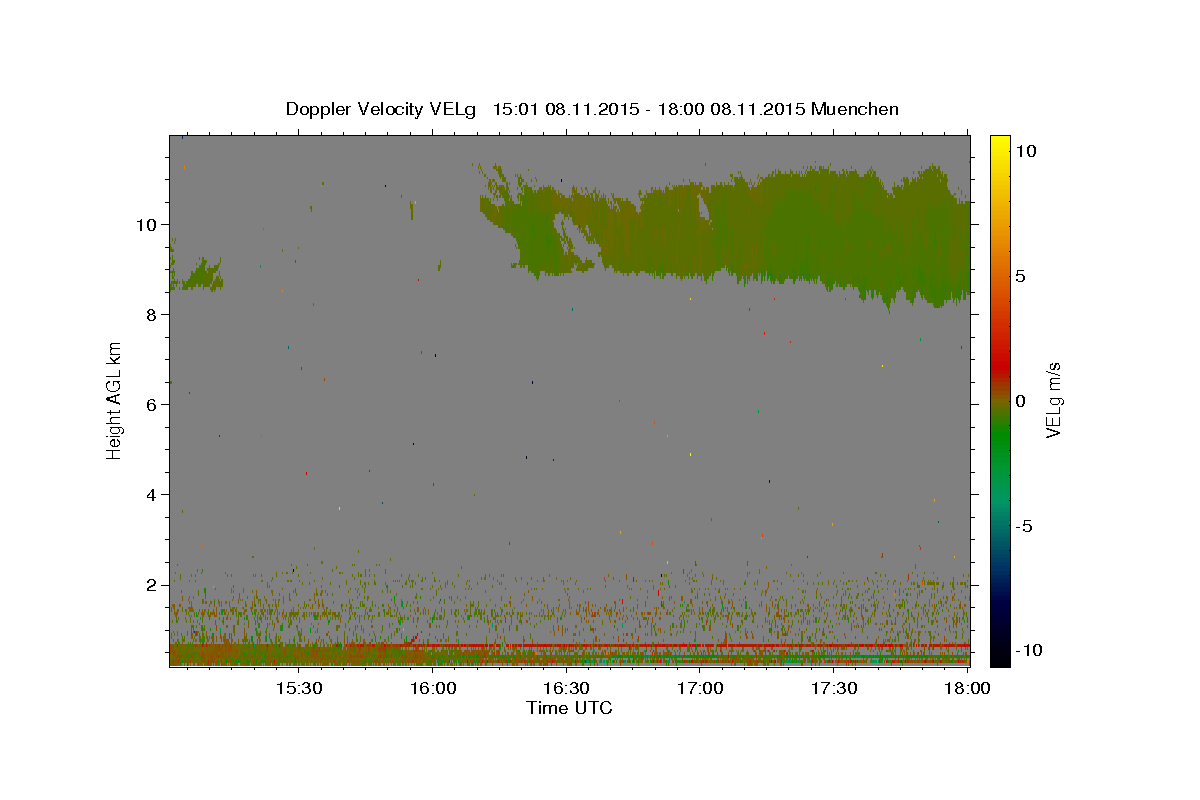Click the colorbar value label 5
This screenshot has height=800, width=1200.
(x=1020, y=276)
